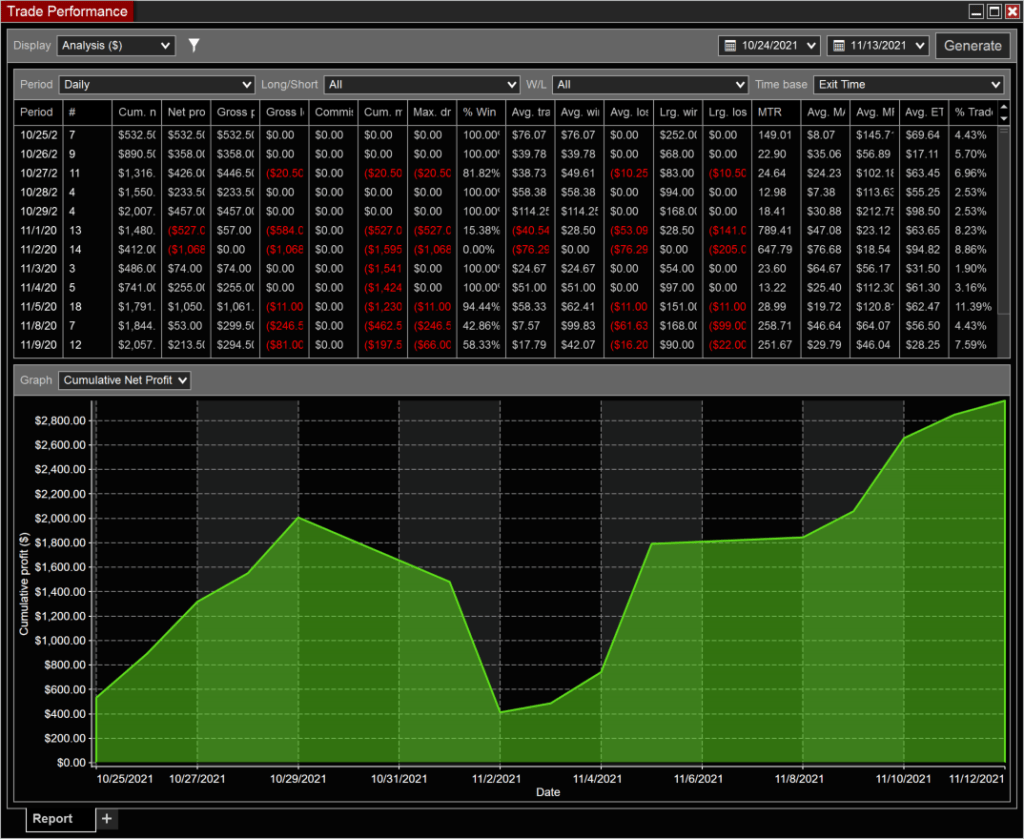The height and width of the screenshot is (839, 1024).
Task: Click the % Win column header
Action: click(x=481, y=112)
